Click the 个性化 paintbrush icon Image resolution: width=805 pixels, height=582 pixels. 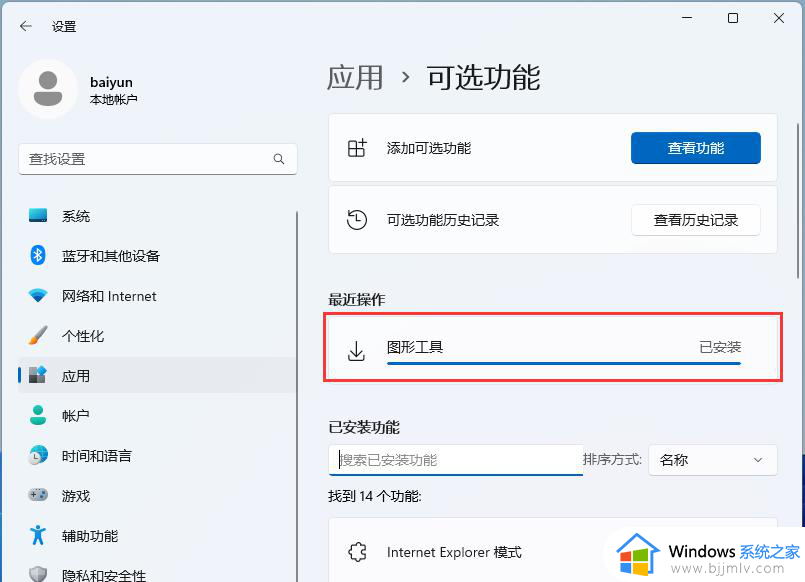click(x=38, y=335)
